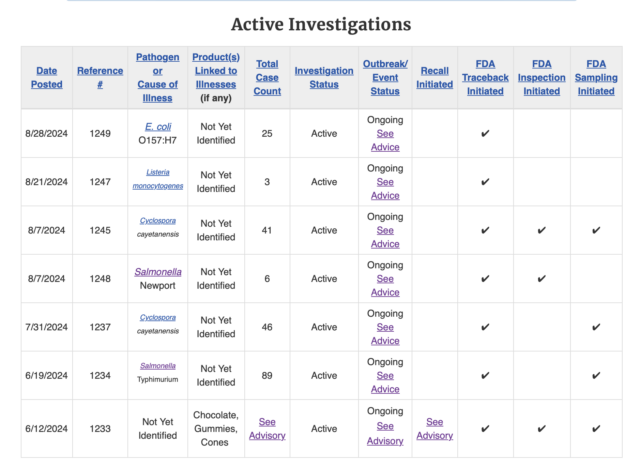Open See Advice for the E. coli investigation
Screen dimensions: 640x465
[x=385, y=140]
